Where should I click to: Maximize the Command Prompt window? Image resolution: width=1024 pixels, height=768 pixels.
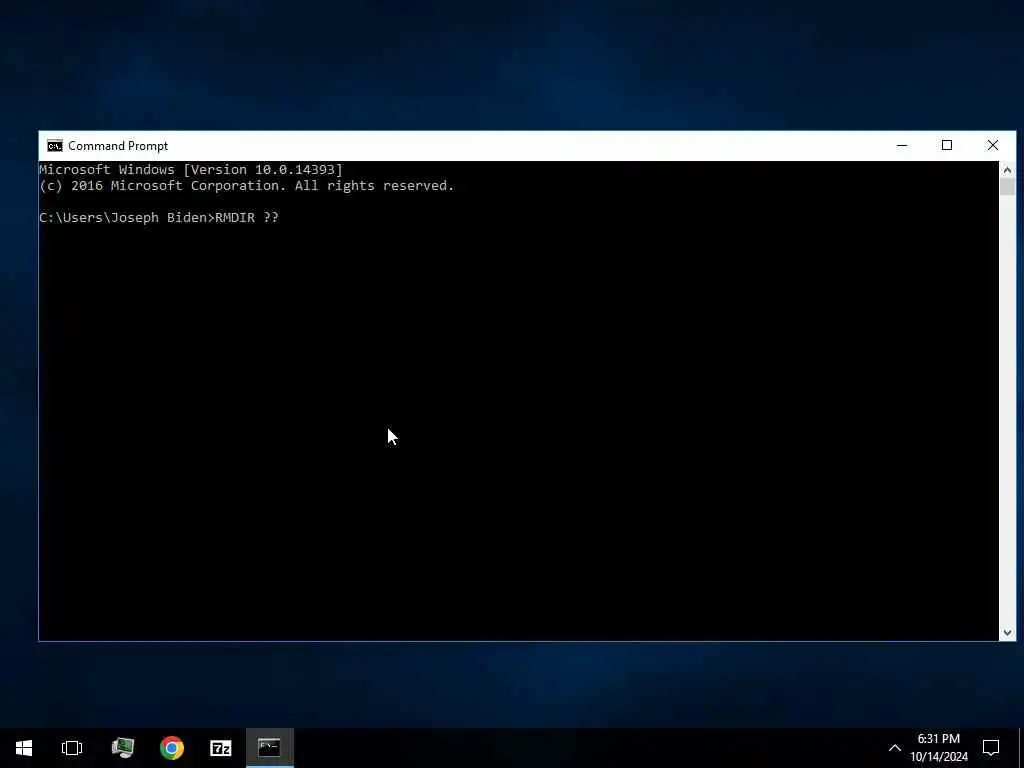(947, 146)
